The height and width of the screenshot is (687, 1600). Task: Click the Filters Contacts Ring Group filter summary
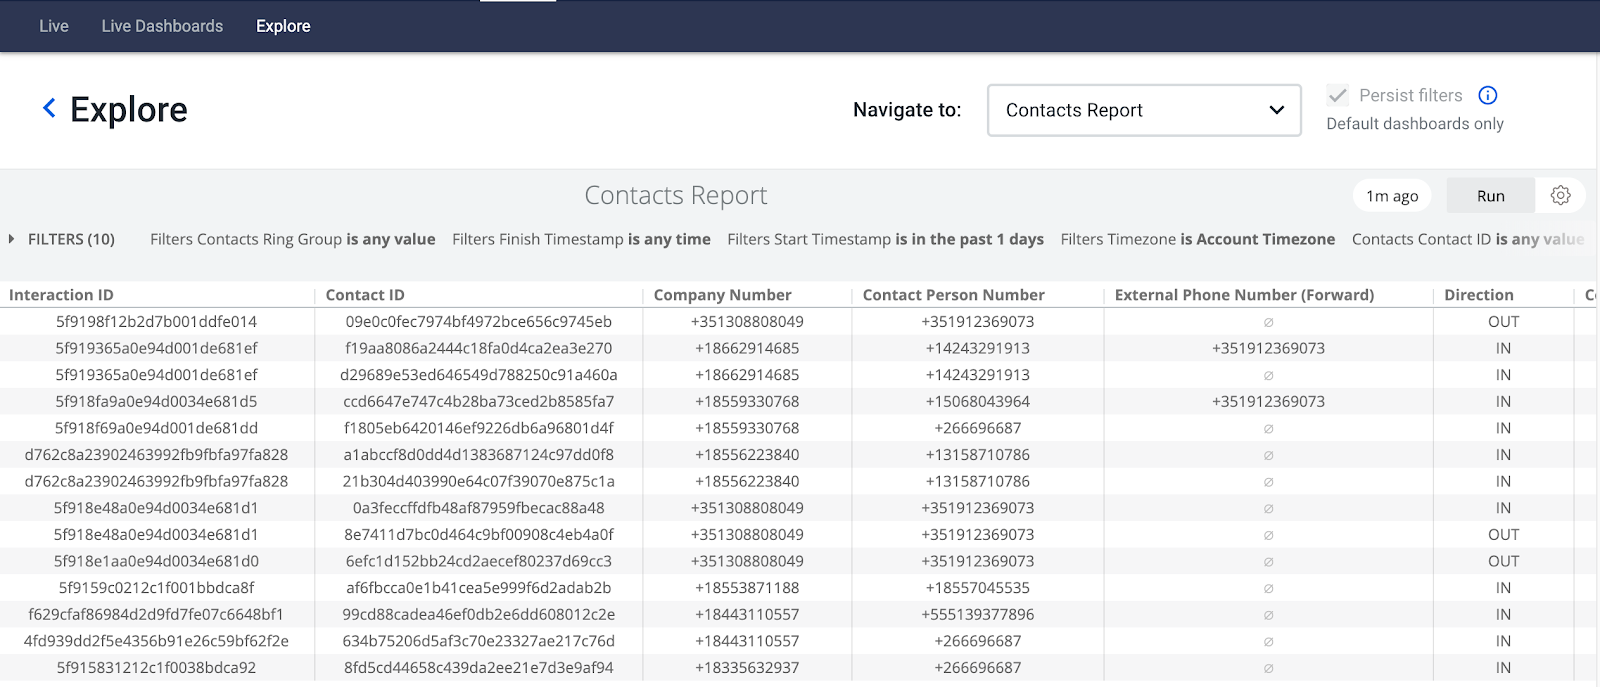click(293, 239)
